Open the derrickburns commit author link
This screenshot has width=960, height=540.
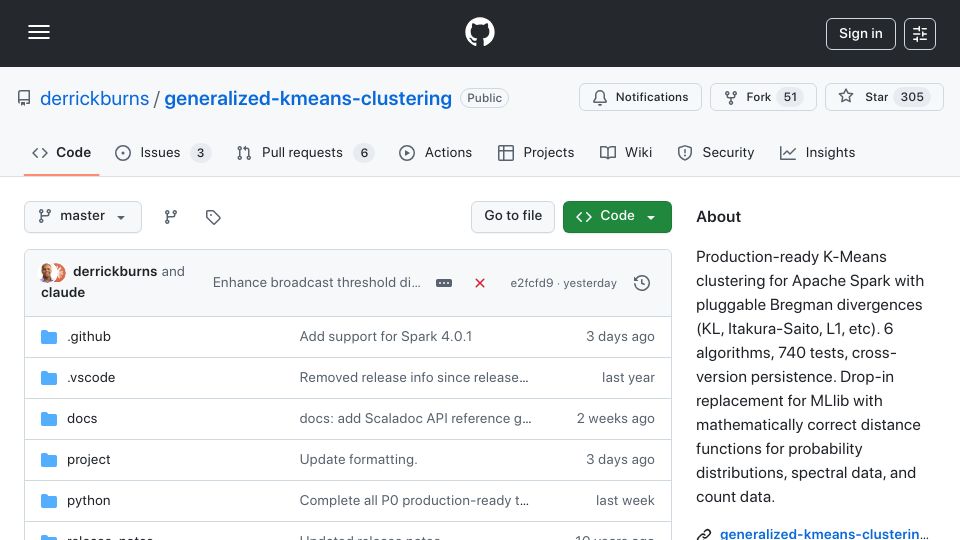(x=115, y=271)
